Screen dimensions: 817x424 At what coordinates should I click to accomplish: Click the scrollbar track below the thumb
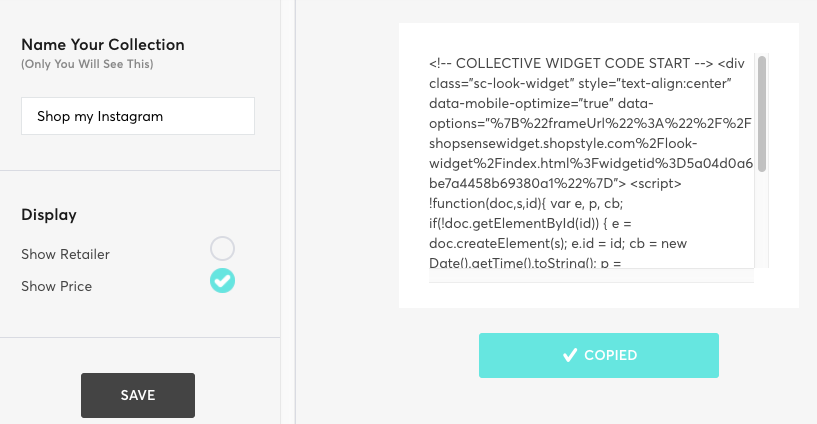pyautogui.click(x=762, y=220)
